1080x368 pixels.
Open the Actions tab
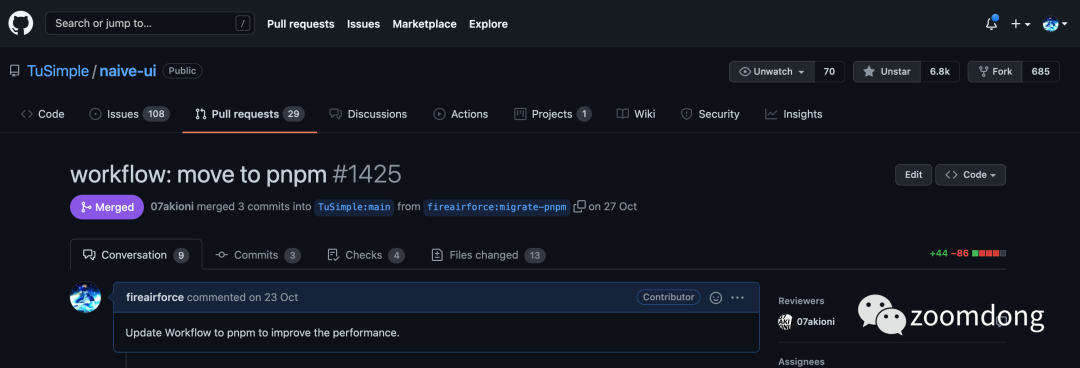(x=460, y=114)
